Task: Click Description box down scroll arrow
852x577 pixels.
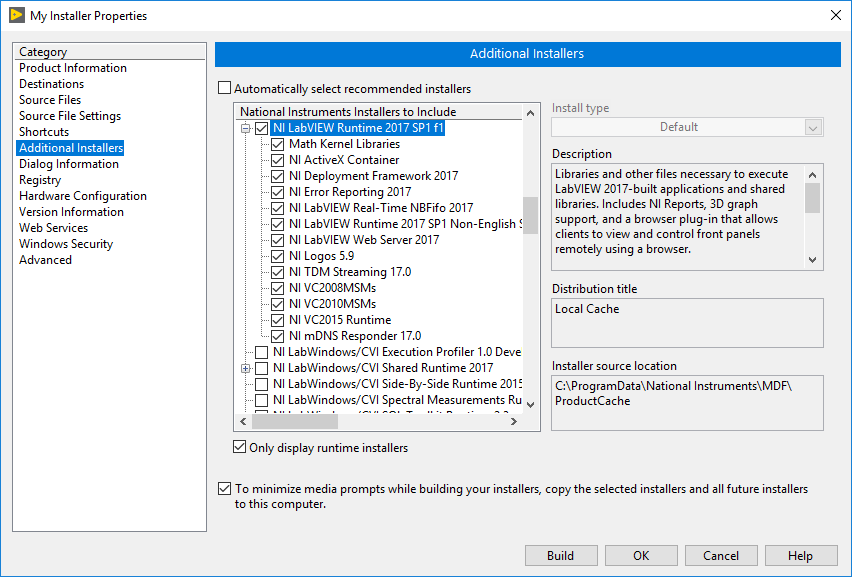Action: [812, 260]
